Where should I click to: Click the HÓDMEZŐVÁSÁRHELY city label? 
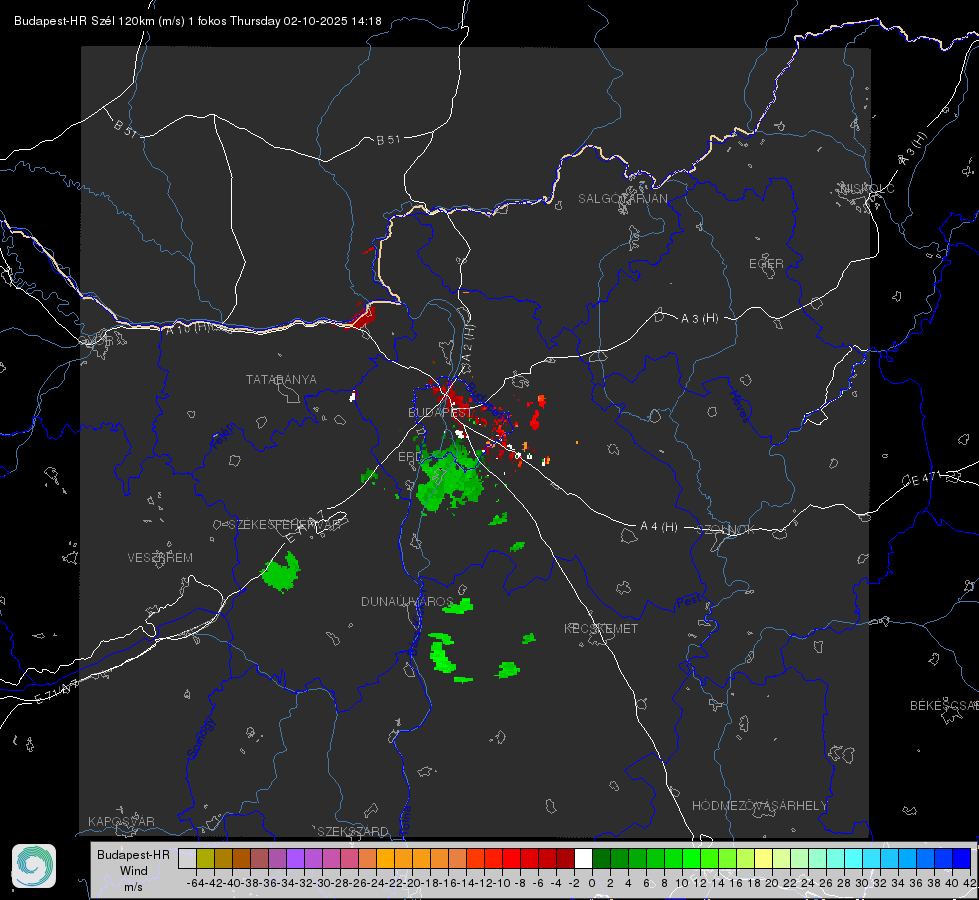click(x=759, y=806)
